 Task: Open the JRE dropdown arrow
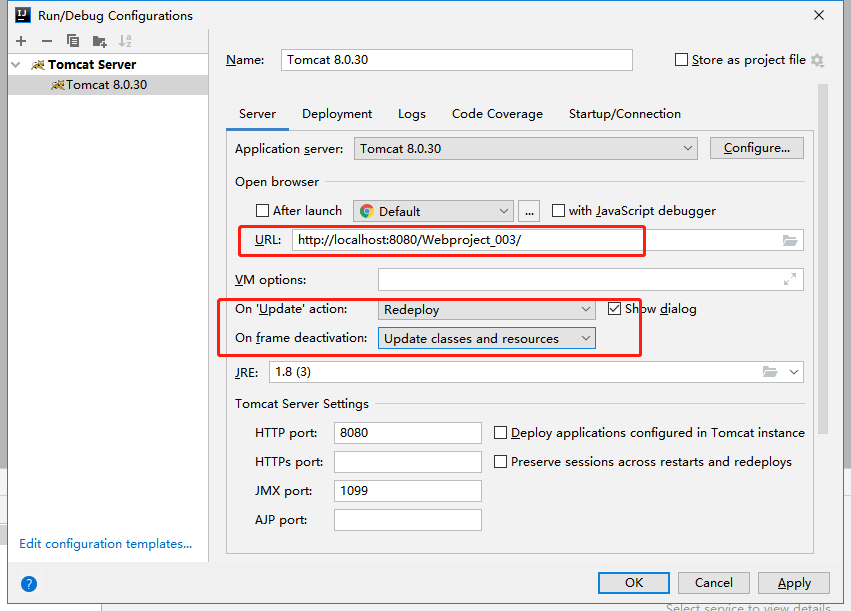click(x=794, y=372)
